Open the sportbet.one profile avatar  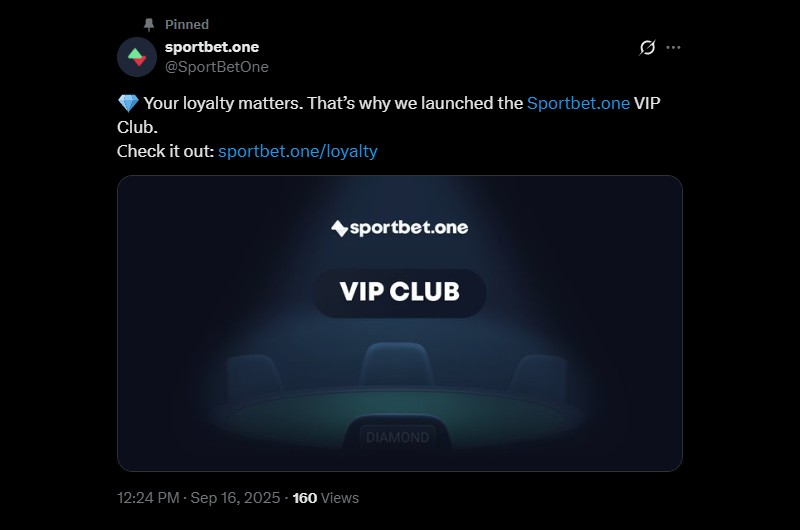click(137, 57)
